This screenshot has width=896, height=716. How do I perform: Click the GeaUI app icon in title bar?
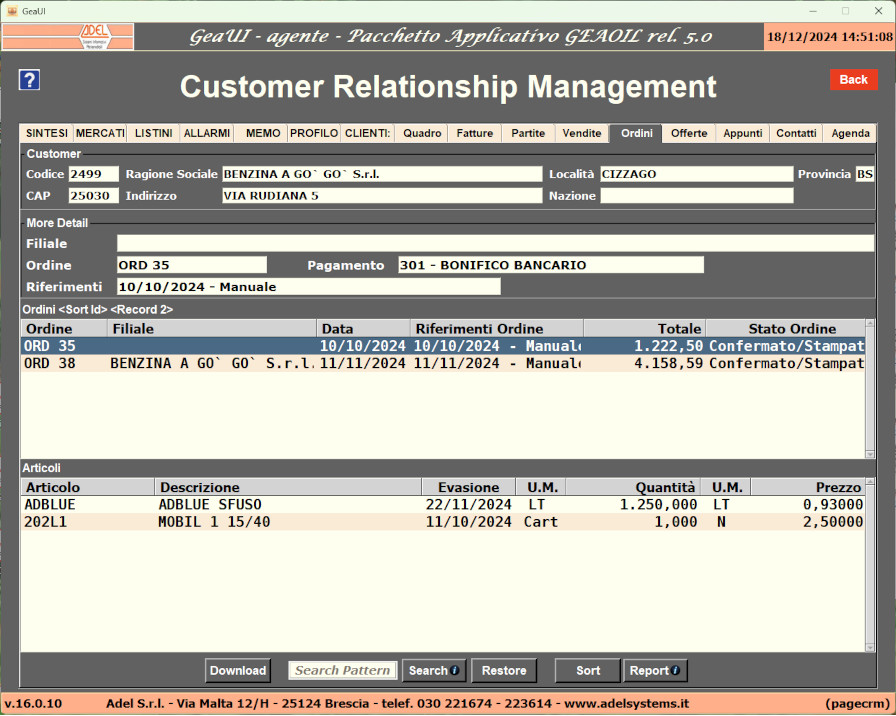click(12, 11)
